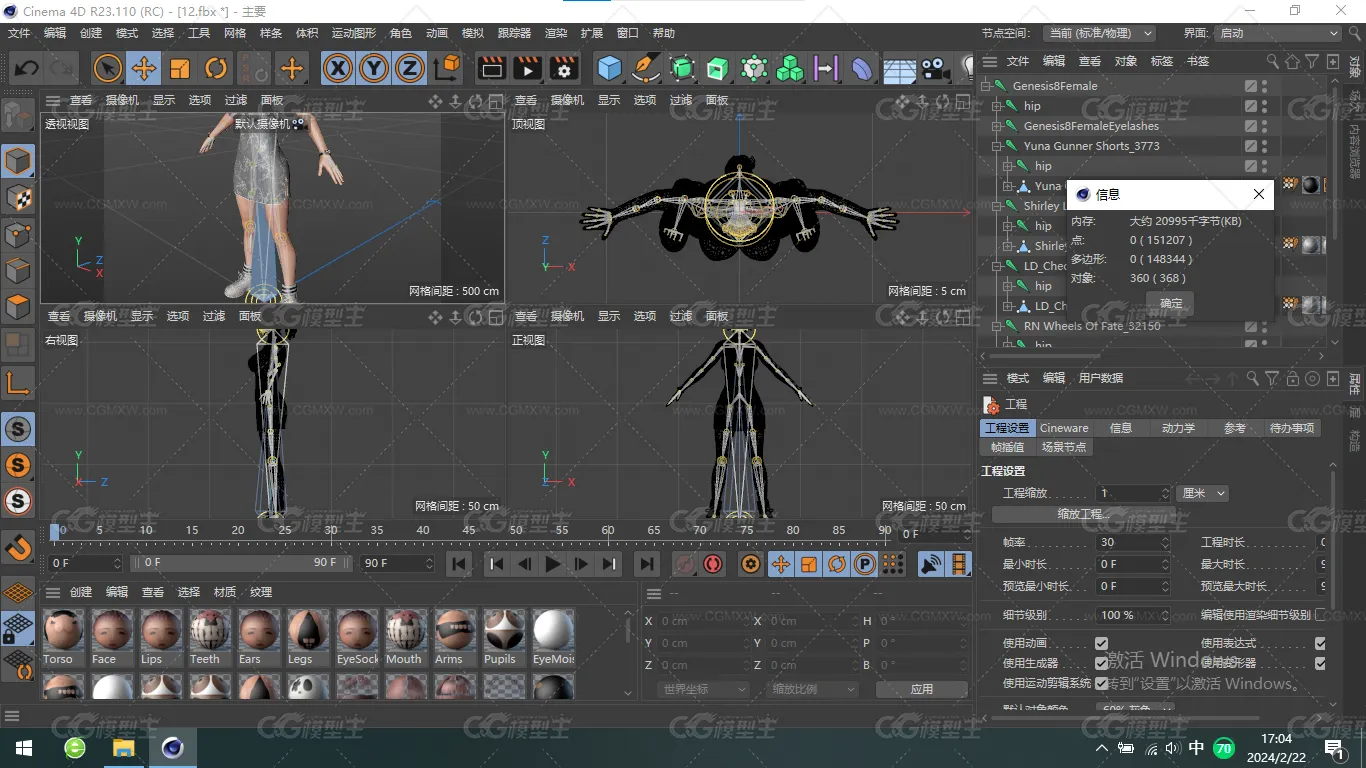Open the 节点空间 dropdown
Viewport: 1366px width, 768px height.
pyautogui.click(x=1099, y=33)
